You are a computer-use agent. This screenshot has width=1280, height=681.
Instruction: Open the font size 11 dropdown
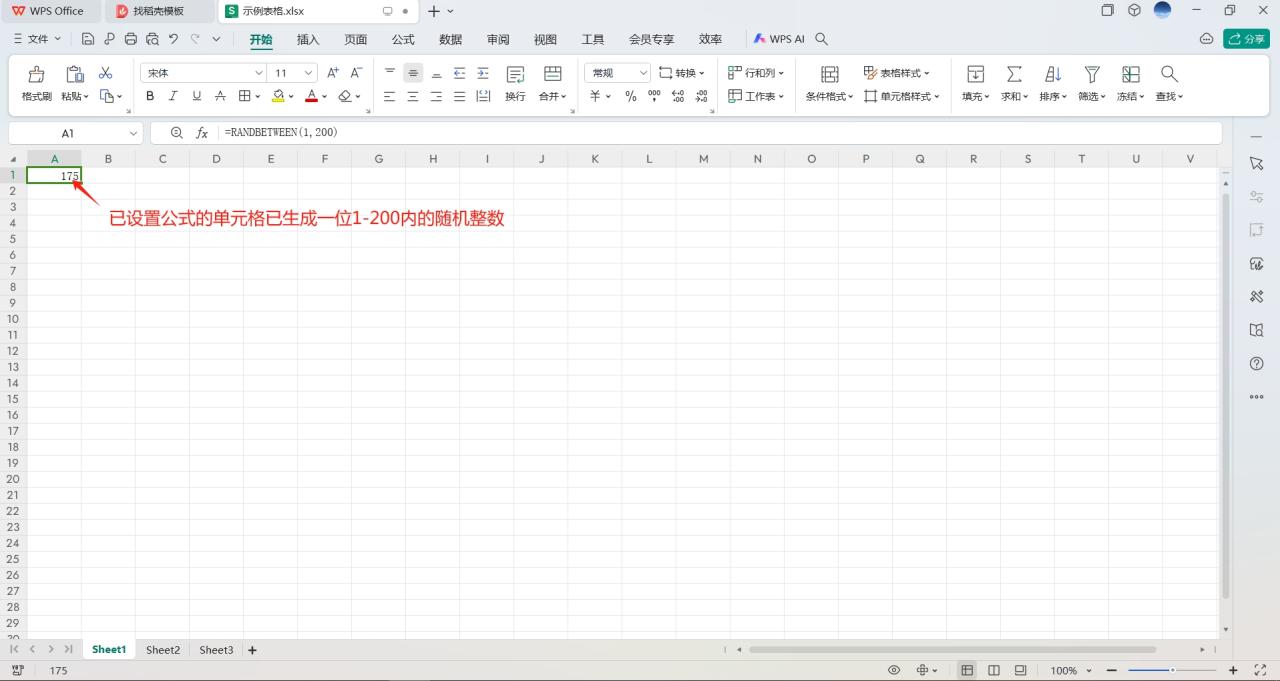pos(309,73)
